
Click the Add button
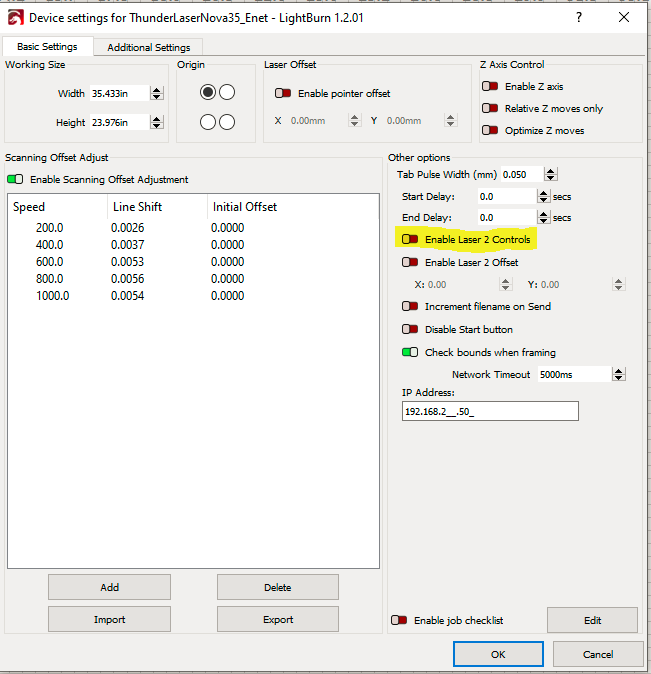coord(109,587)
